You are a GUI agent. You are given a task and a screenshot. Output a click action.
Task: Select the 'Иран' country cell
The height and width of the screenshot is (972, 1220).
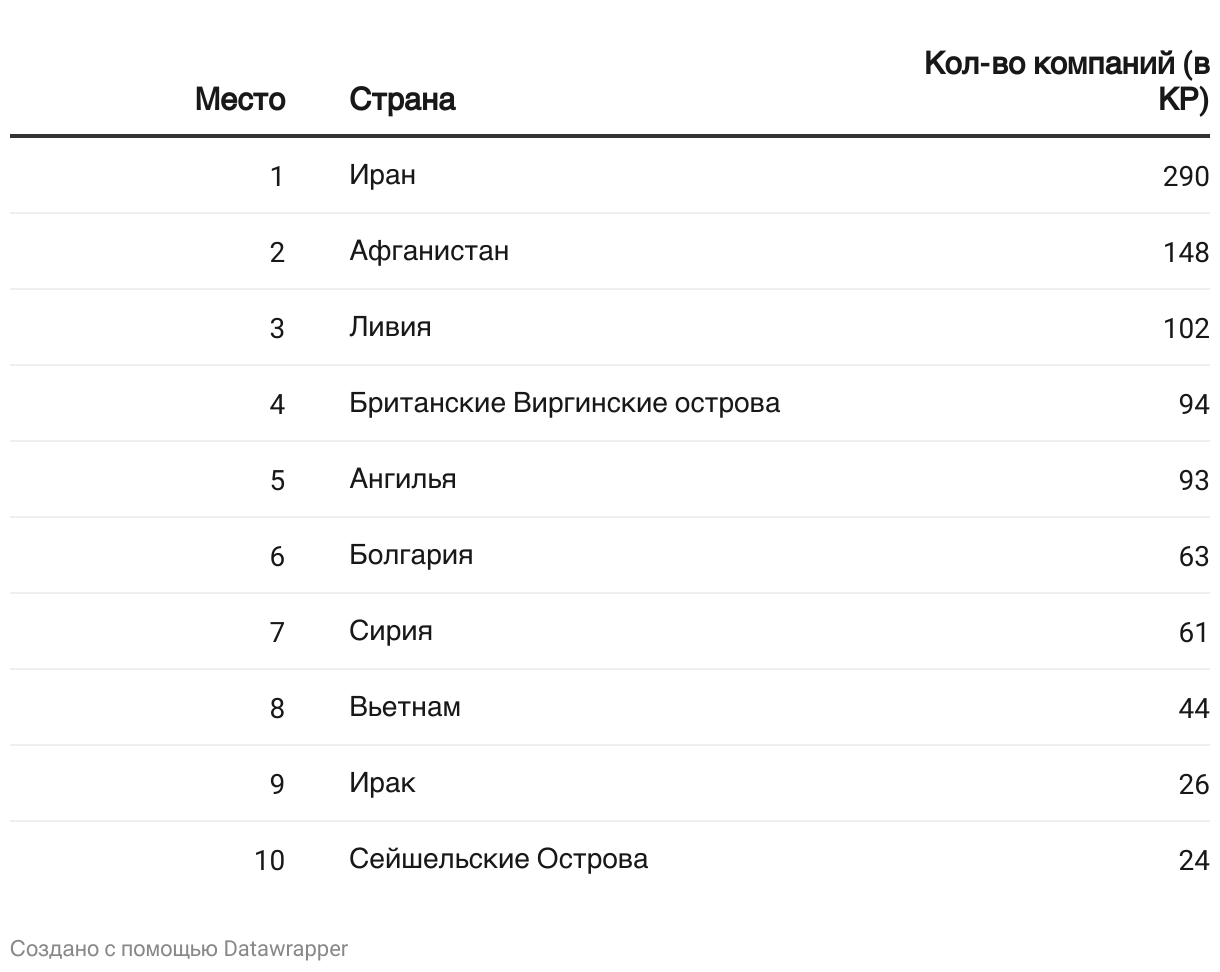click(383, 175)
